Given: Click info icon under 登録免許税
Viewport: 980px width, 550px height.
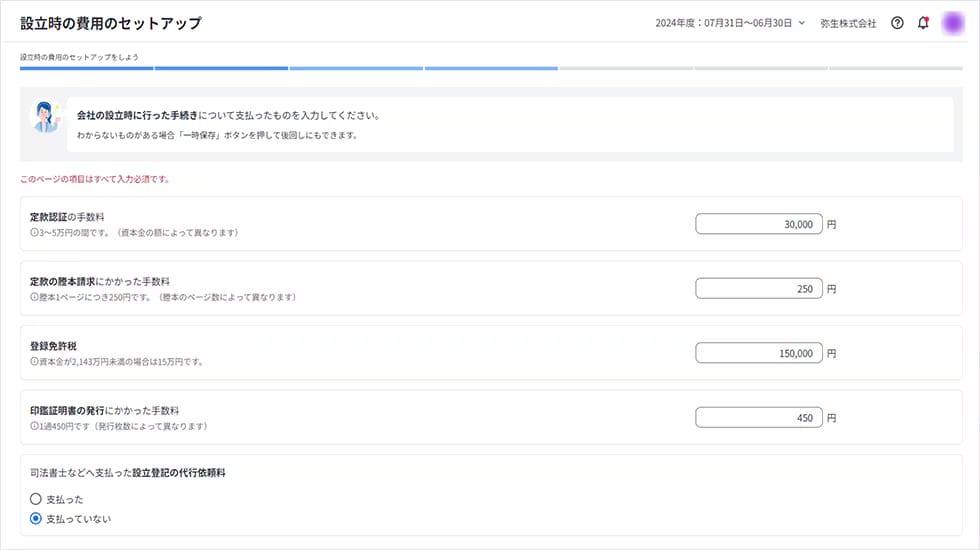Looking at the screenshot, I should [x=34, y=362].
